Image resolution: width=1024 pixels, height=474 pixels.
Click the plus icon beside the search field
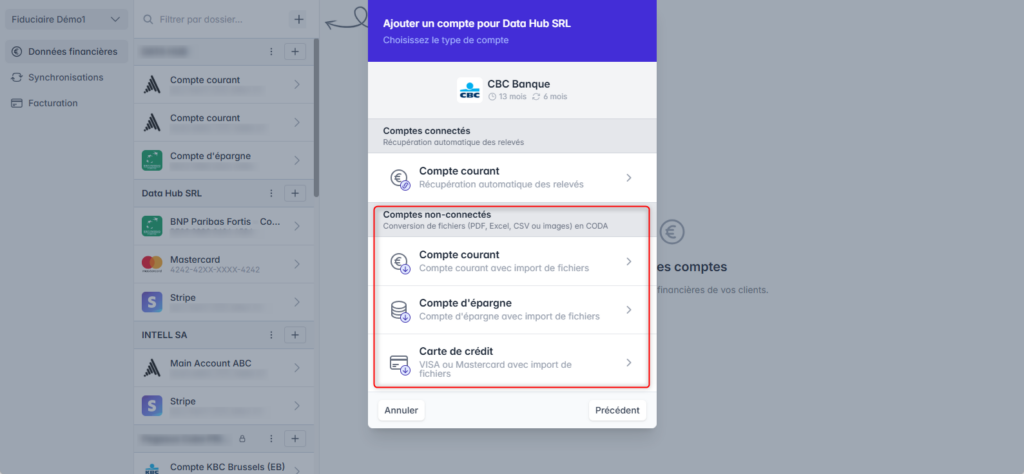(x=298, y=19)
